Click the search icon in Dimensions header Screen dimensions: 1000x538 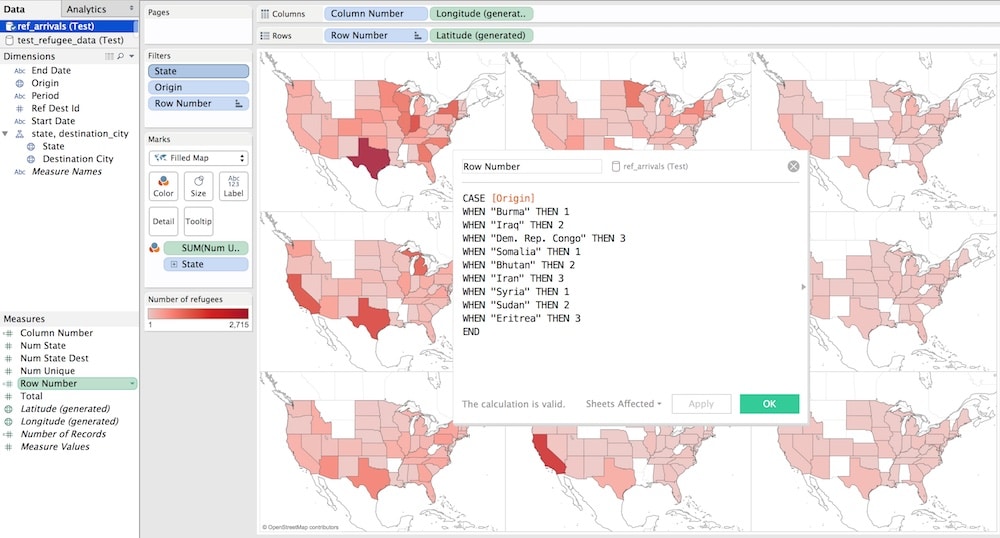click(x=121, y=57)
